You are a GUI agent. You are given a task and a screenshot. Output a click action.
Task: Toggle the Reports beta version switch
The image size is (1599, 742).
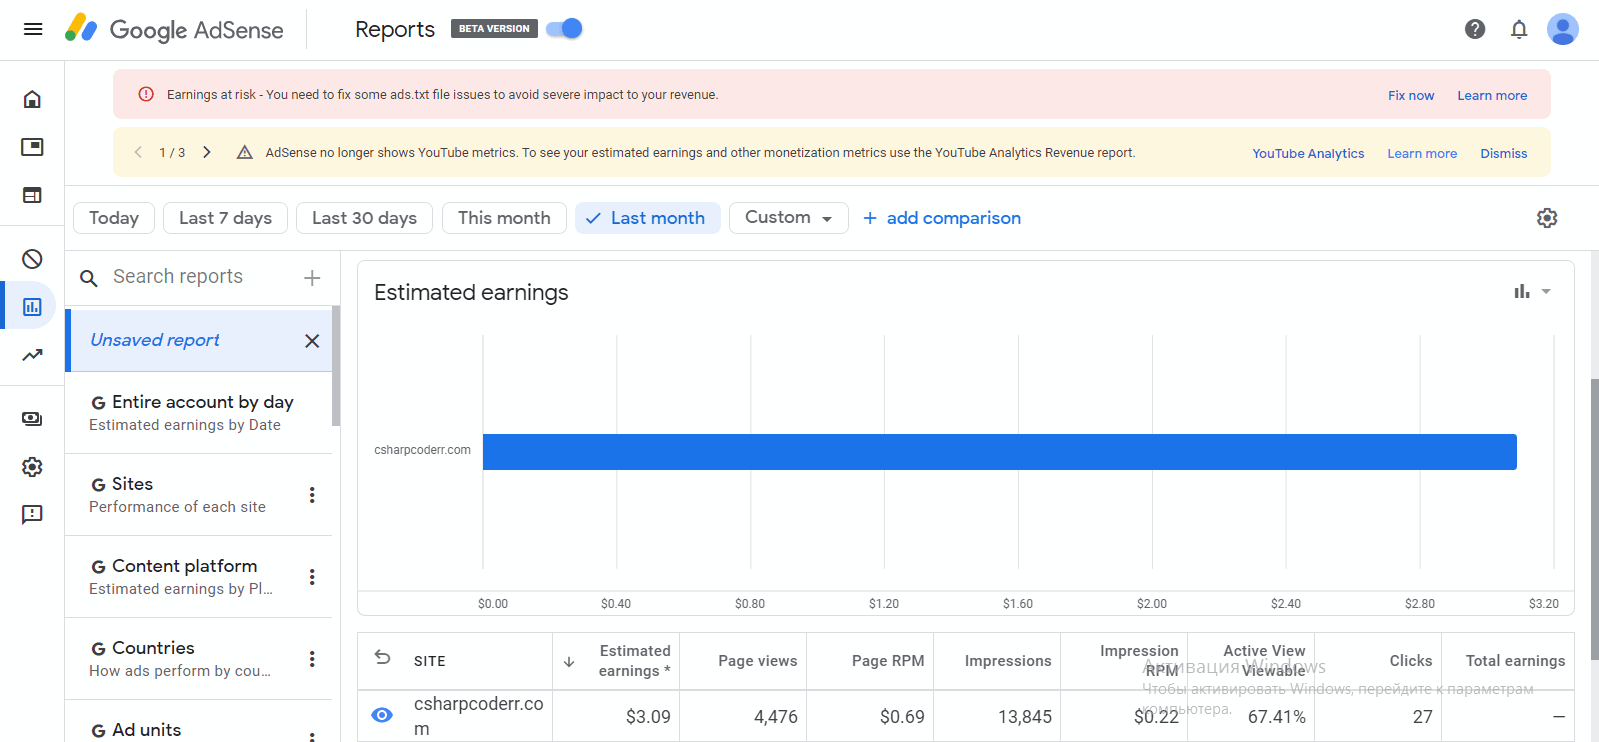[565, 29]
